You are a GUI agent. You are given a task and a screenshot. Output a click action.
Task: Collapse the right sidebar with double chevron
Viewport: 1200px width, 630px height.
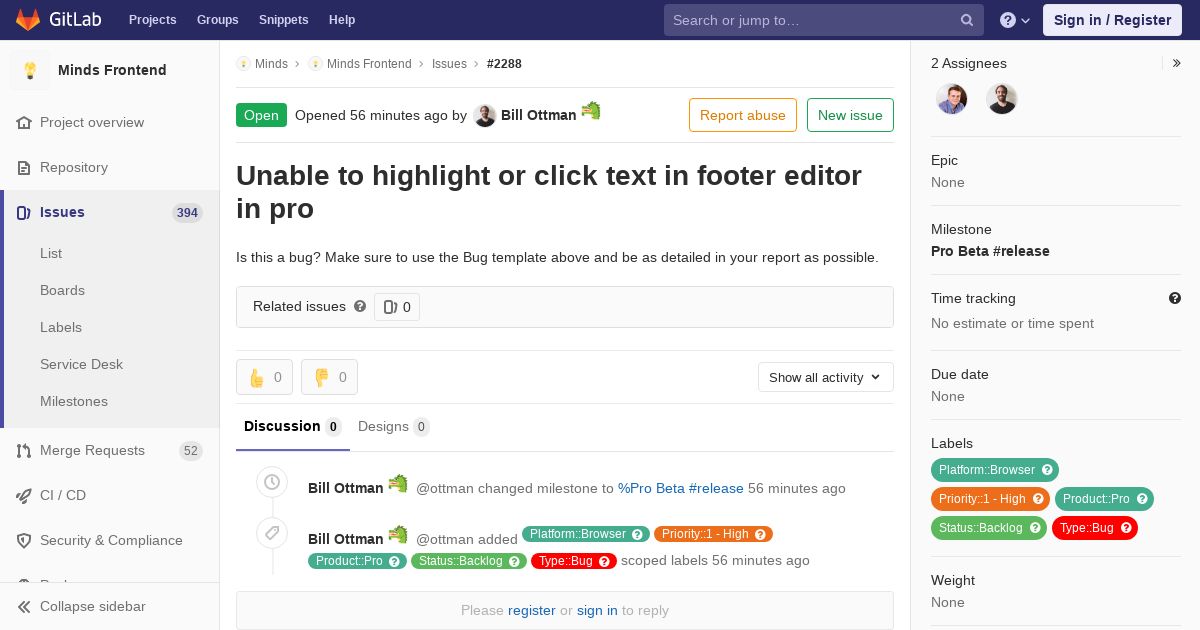coord(1177,63)
